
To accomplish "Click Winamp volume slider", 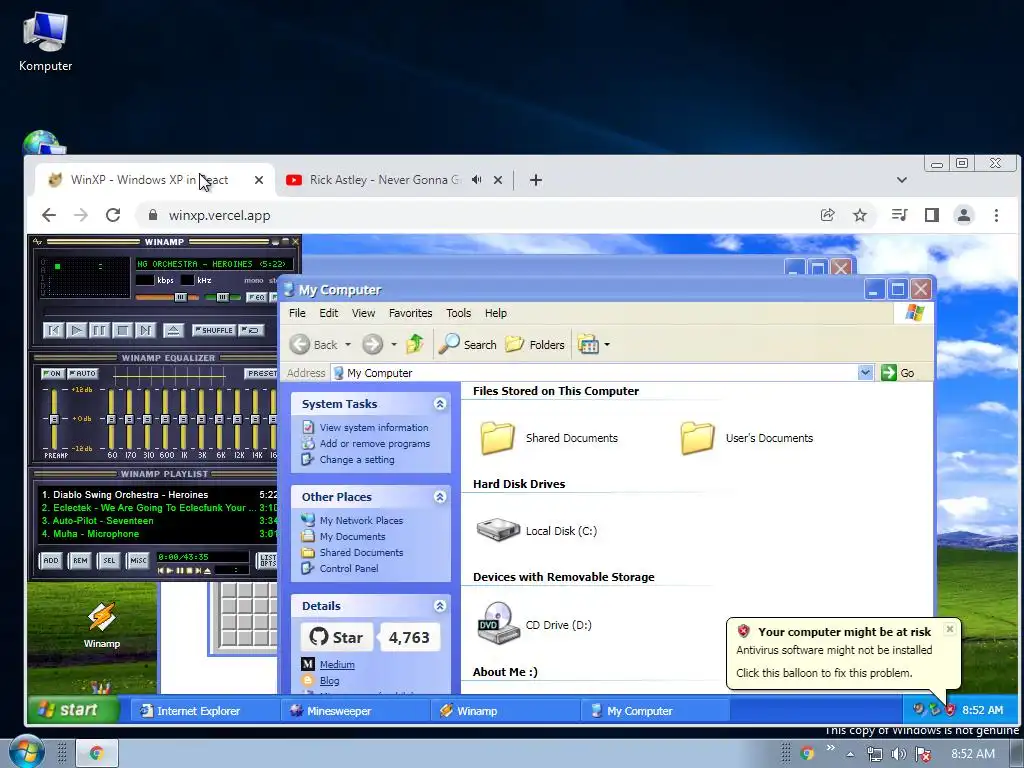I will 167,297.
